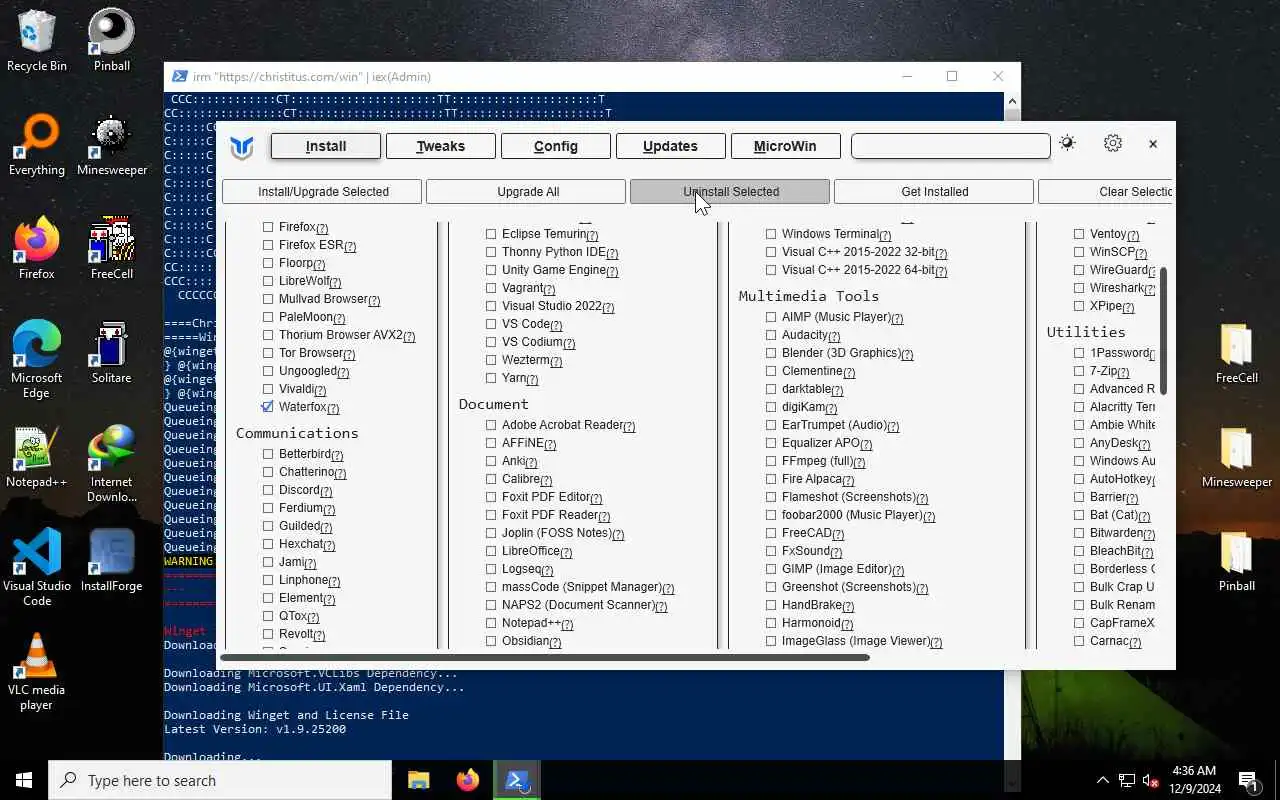Check the Blender (3D Graphics) checkbox
The image size is (1280, 800).
tap(771, 353)
